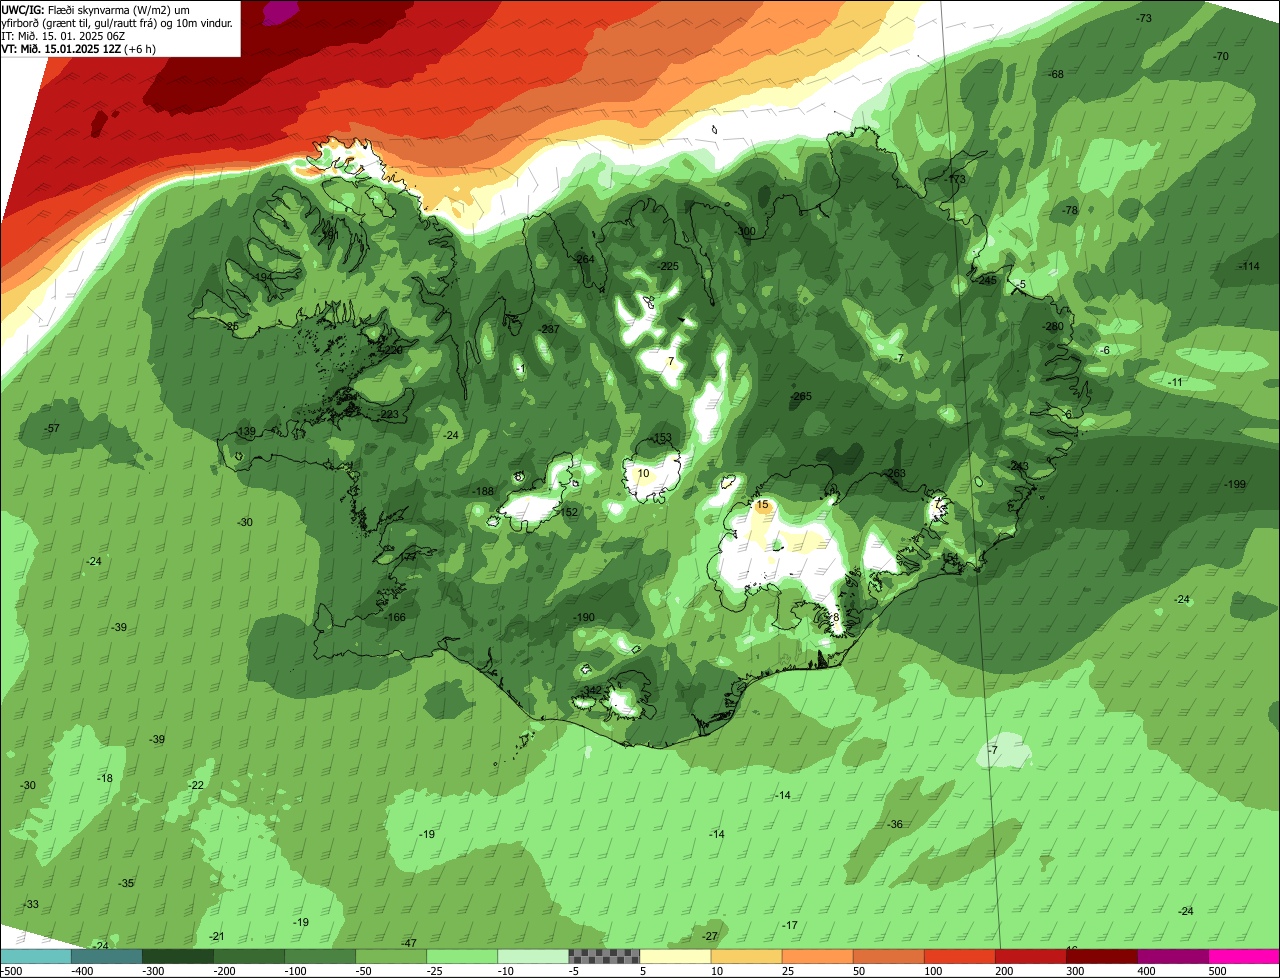Select the -35 value in the southwest sea

pyautogui.click(x=126, y=883)
